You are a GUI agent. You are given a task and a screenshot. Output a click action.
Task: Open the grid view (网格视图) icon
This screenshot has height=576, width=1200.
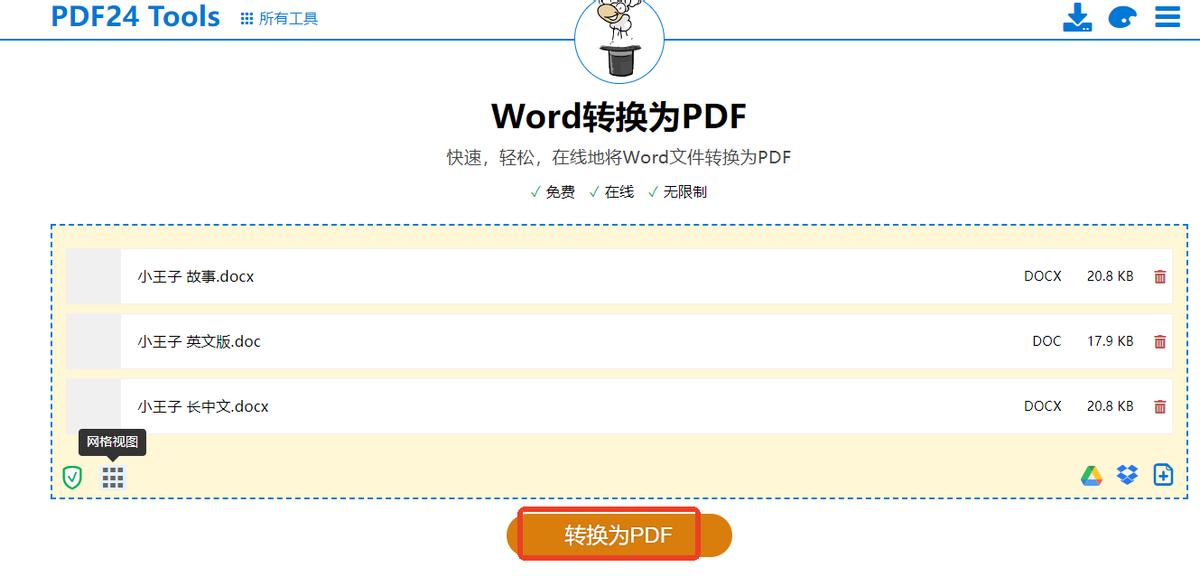coord(113,477)
